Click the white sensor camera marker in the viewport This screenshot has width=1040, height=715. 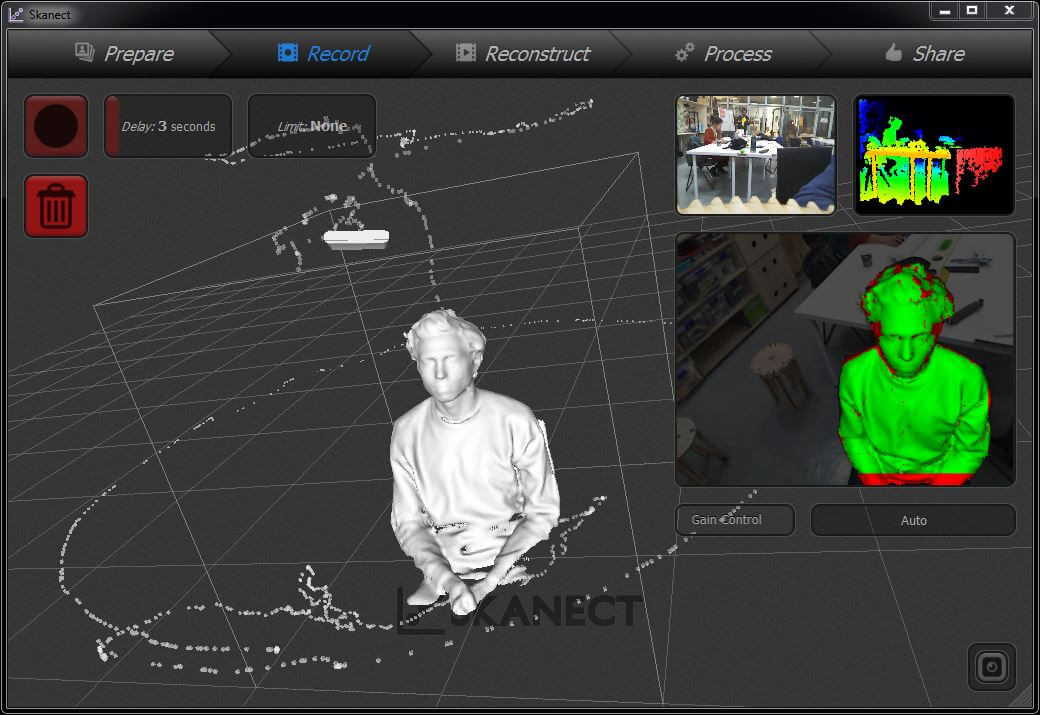tap(356, 239)
